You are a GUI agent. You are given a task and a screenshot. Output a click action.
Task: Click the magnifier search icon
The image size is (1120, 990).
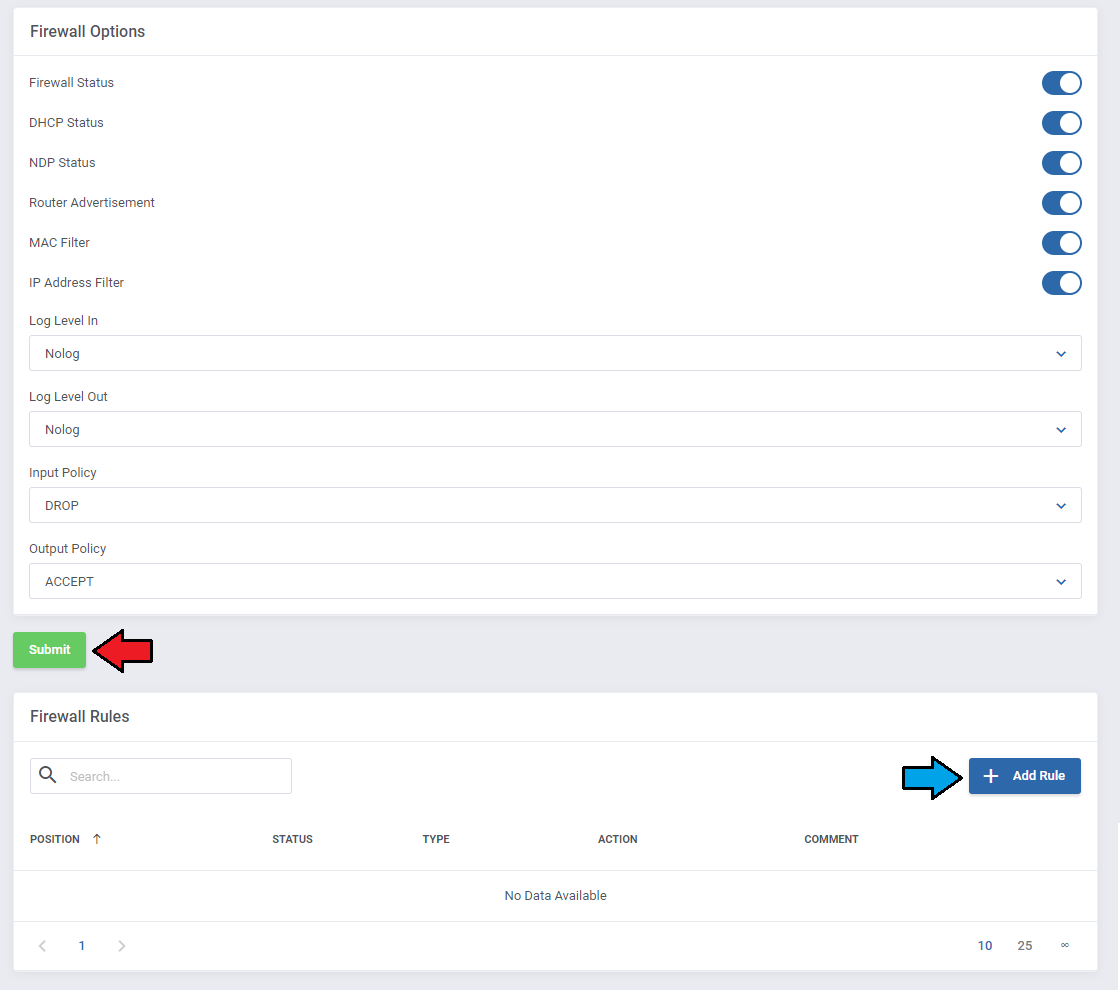point(48,775)
